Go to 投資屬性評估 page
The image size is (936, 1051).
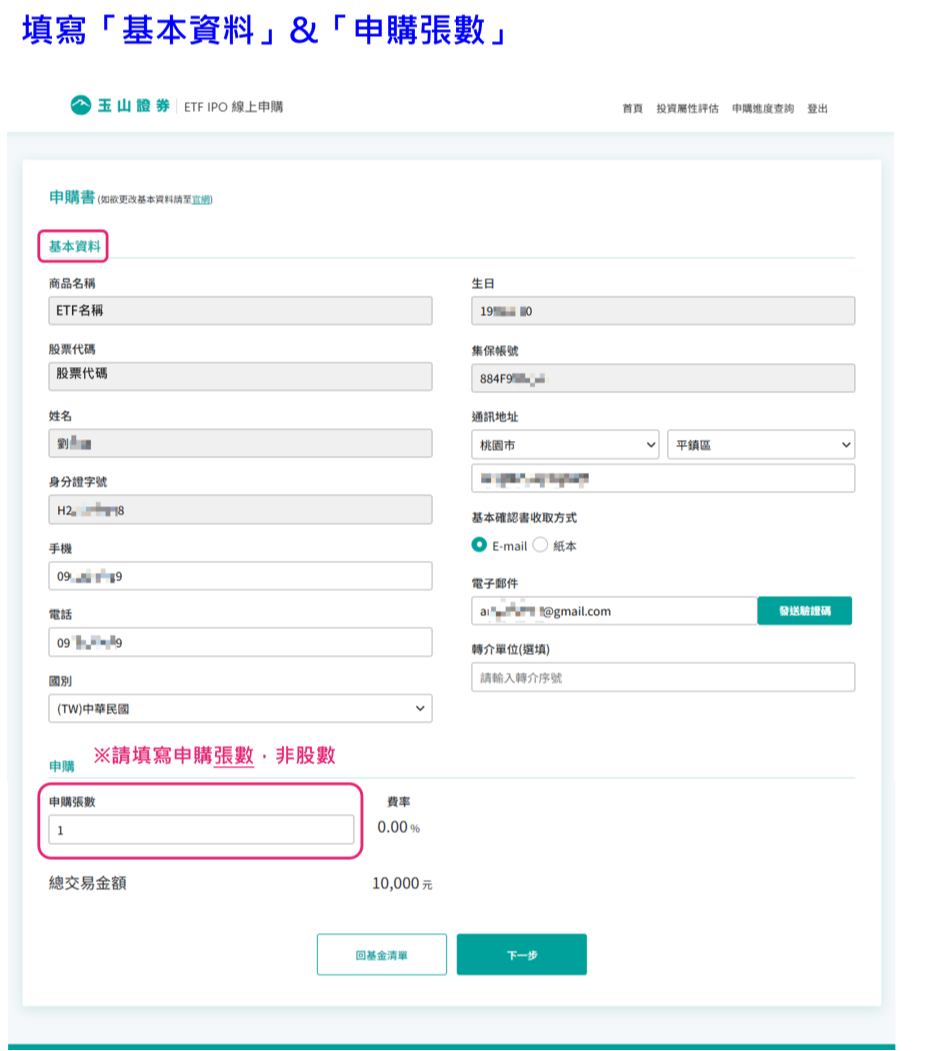pyautogui.click(x=687, y=109)
